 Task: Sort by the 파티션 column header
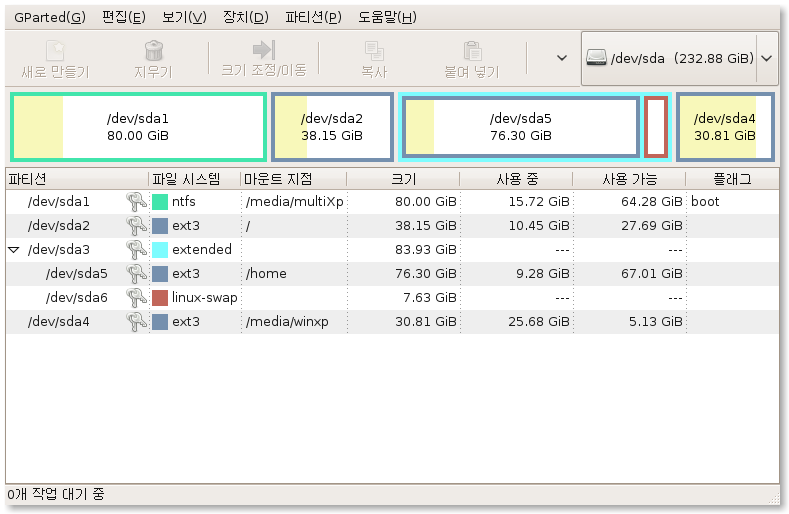(x=77, y=179)
